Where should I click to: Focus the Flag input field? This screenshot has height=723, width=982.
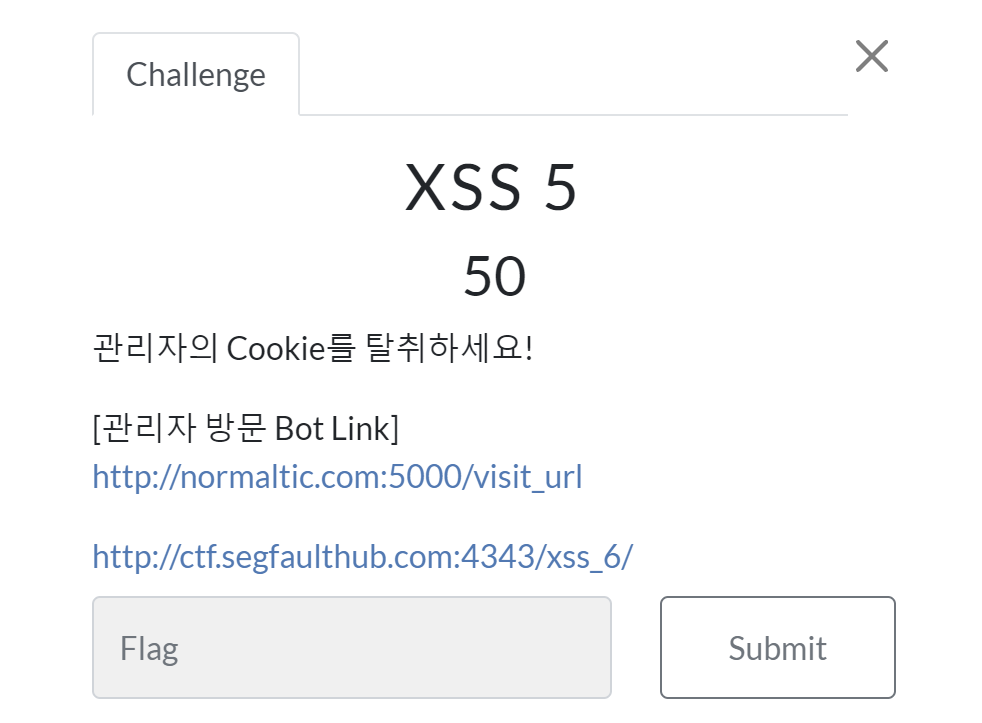click(352, 647)
